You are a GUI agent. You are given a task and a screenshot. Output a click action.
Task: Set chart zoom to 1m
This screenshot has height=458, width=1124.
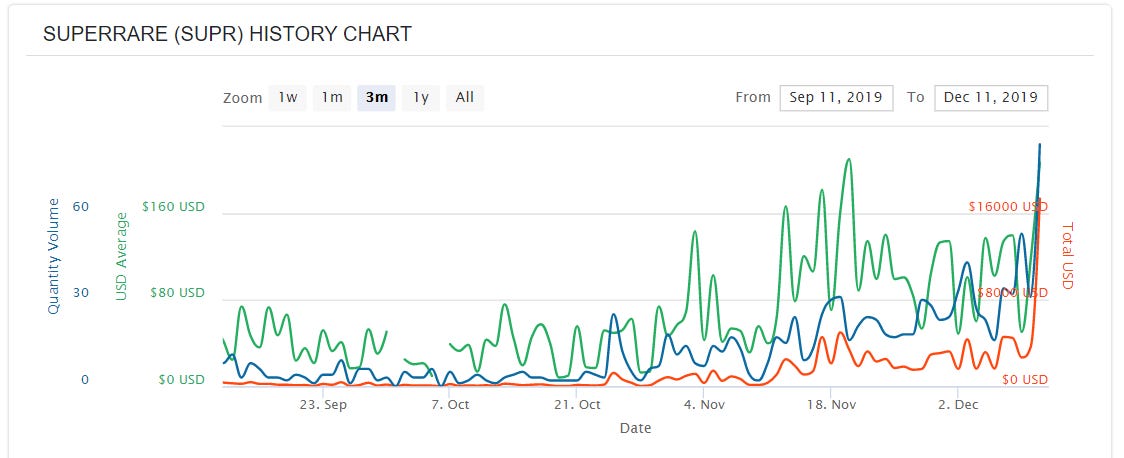pos(332,97)
